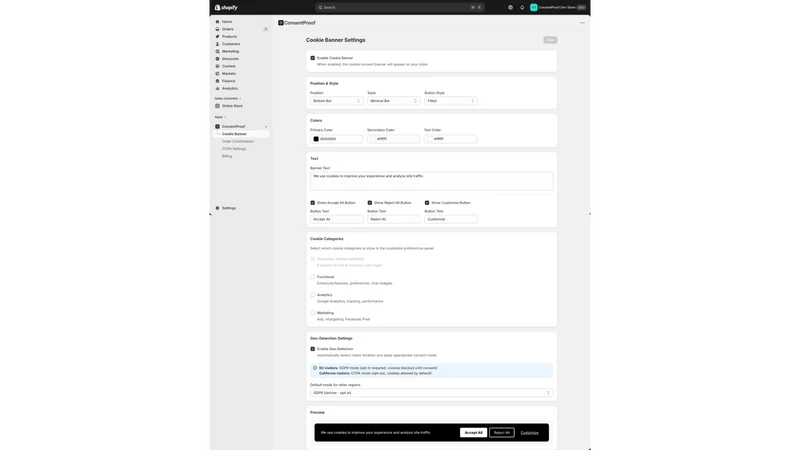The height and width of the screenshot is (450, 800).
Task: Click the Marketing icon in sidebar
Action: 217,51
